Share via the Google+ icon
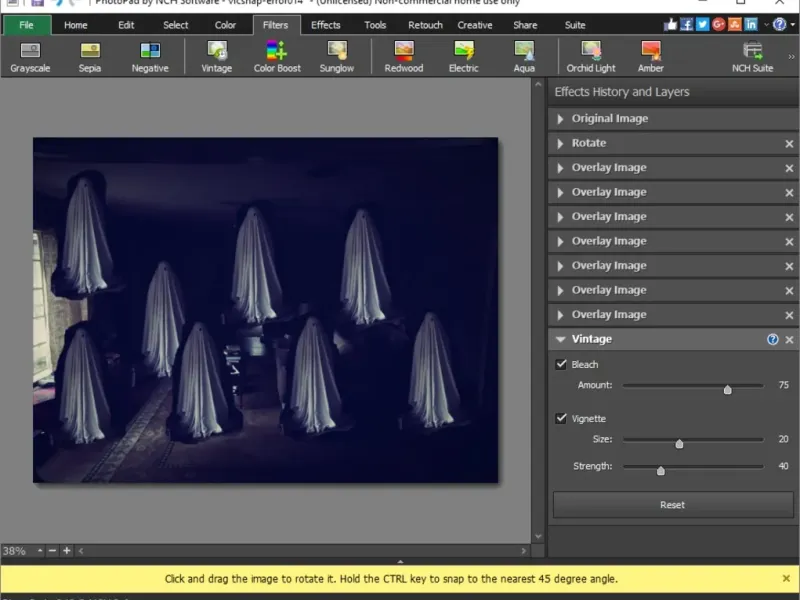The width and height of the screenshot is (800, 600). pyautogui.click(x=718, y=24)
